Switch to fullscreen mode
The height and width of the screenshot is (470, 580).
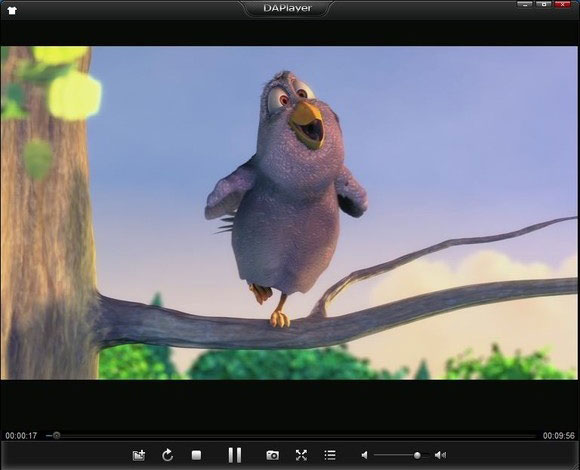point(301,455)
